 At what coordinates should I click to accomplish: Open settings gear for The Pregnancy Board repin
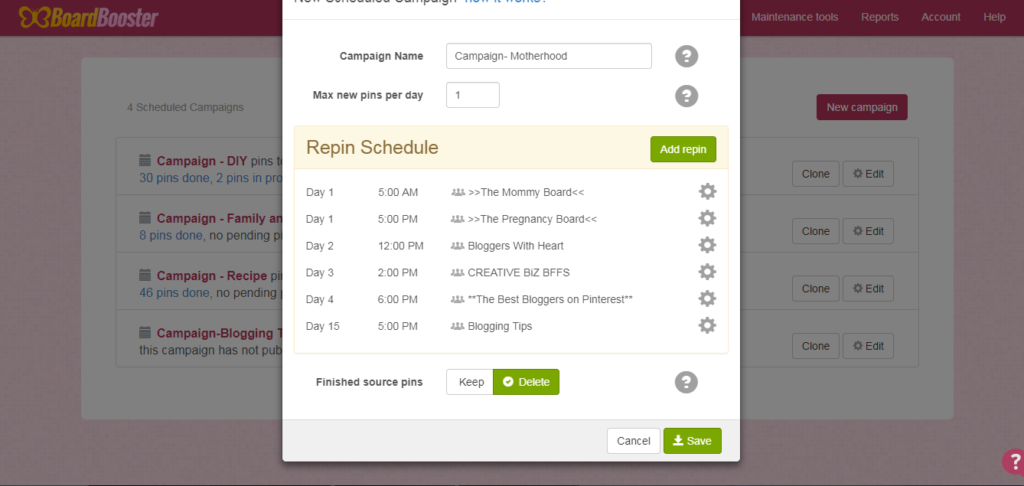coord(707,218)
